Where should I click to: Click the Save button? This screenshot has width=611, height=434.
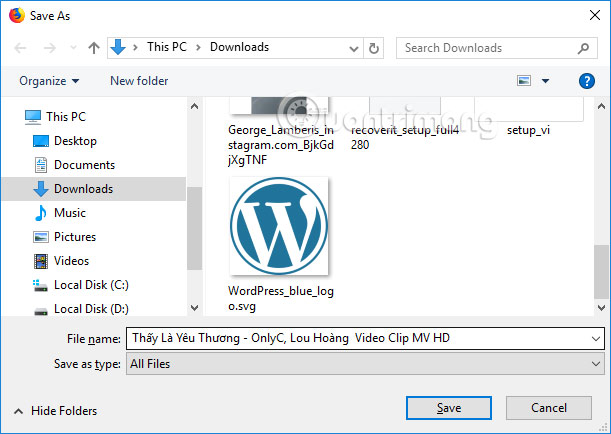point(449,408)
